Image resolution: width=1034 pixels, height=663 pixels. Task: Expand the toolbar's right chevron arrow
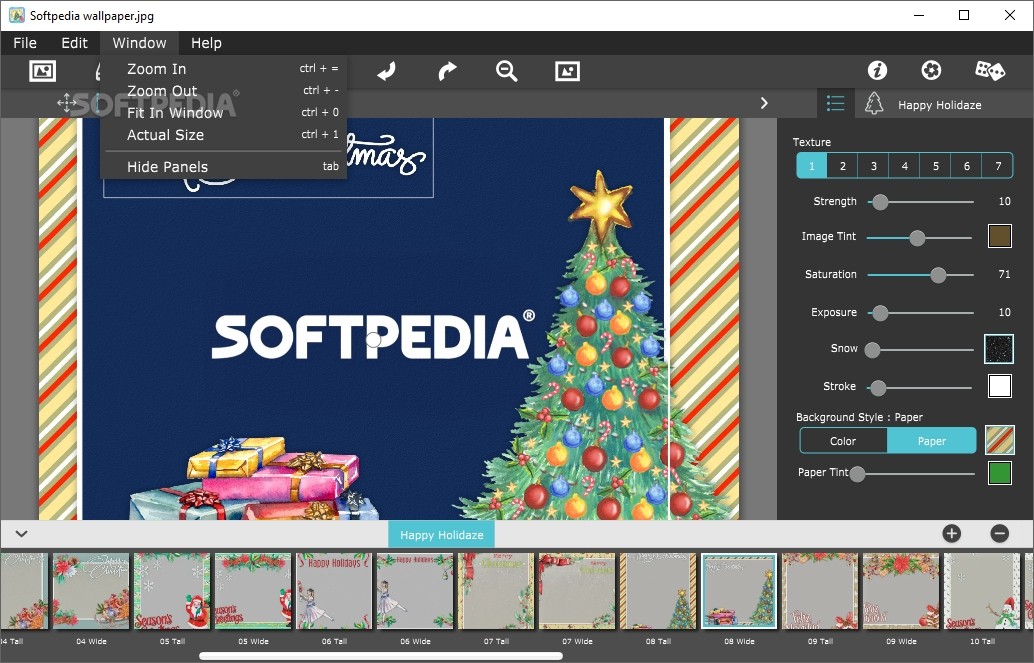click(764, 103)
